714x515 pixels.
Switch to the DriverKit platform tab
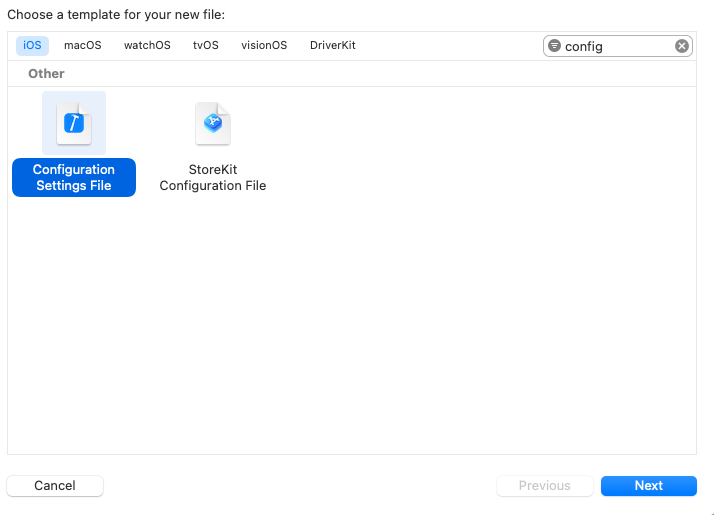coord(332,46)
